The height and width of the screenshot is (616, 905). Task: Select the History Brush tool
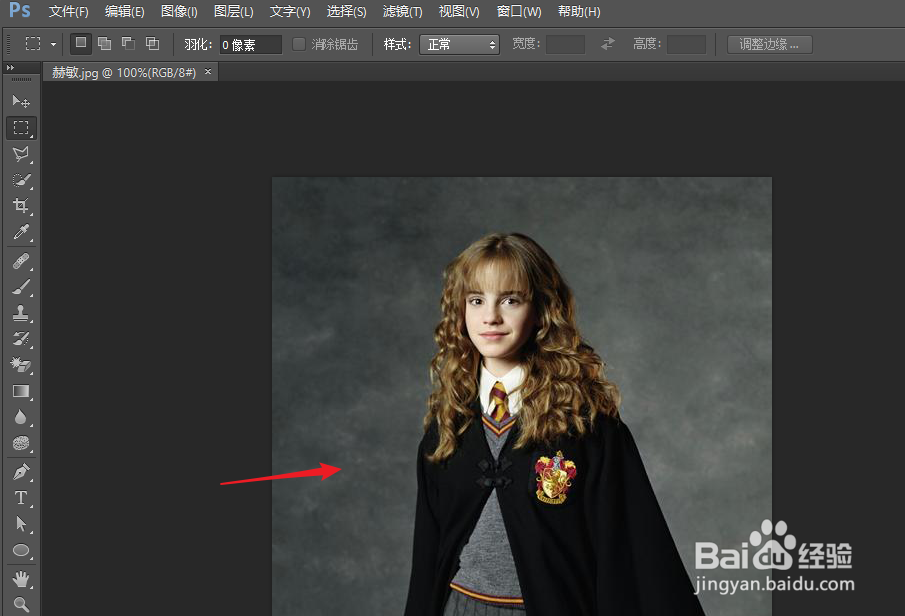[21, 339]
